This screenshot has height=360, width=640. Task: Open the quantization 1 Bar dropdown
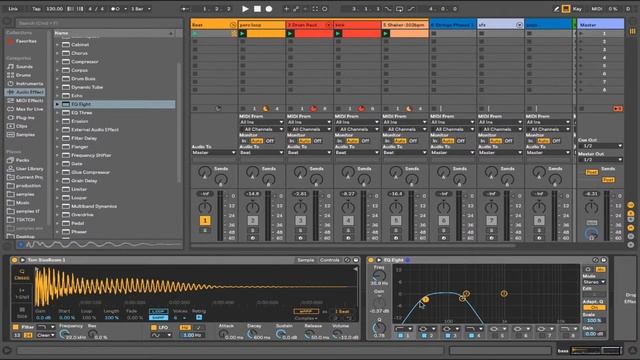[141, 9]
